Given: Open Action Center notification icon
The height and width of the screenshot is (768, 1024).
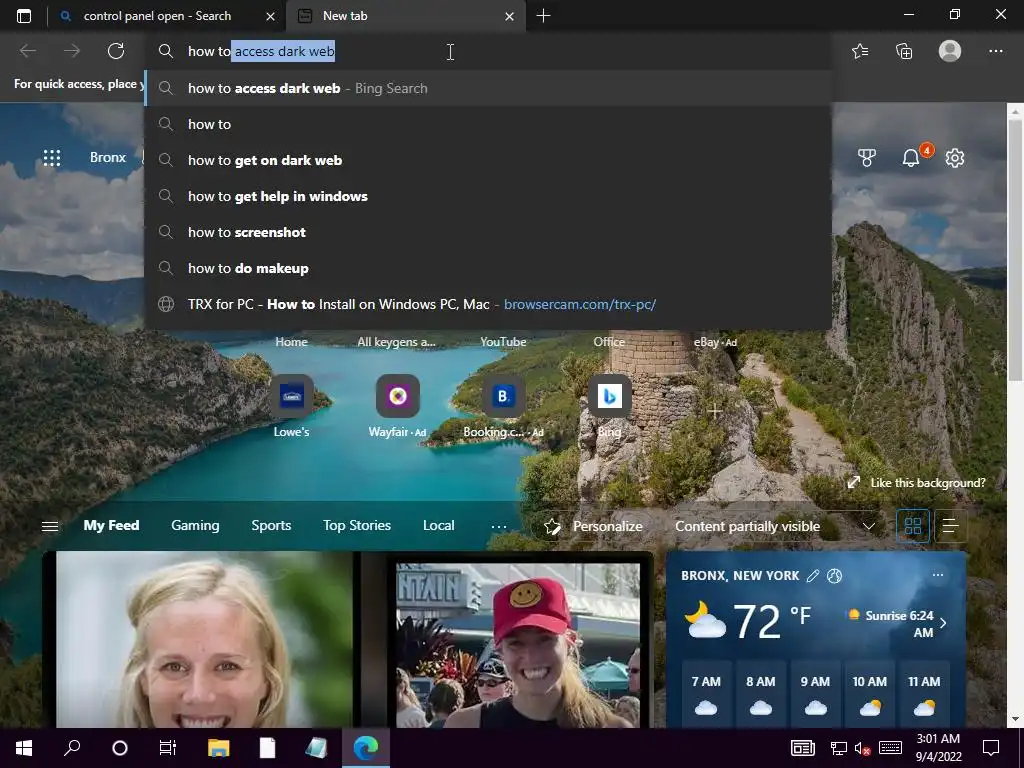Looking at the screenshot, I should [x=991, y=748].
